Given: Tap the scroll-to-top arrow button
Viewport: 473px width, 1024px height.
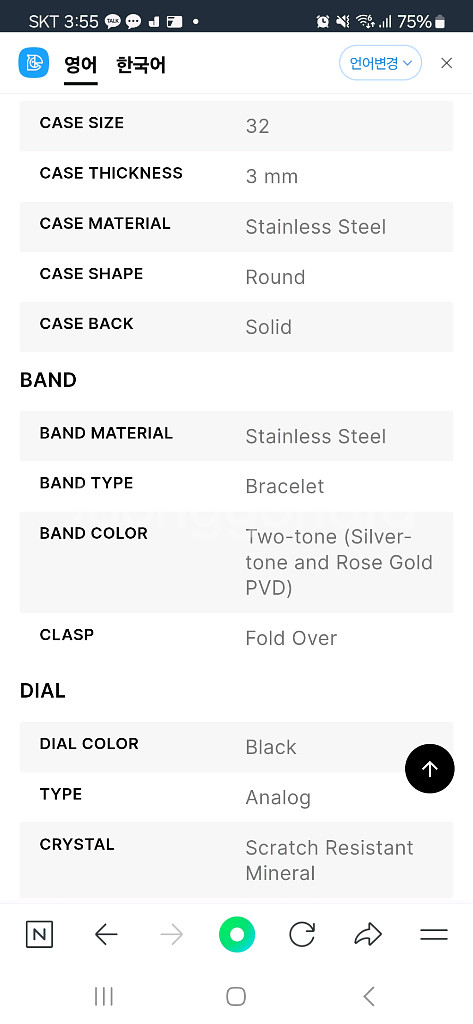Looking at the screenshot, I should [429, 769].
